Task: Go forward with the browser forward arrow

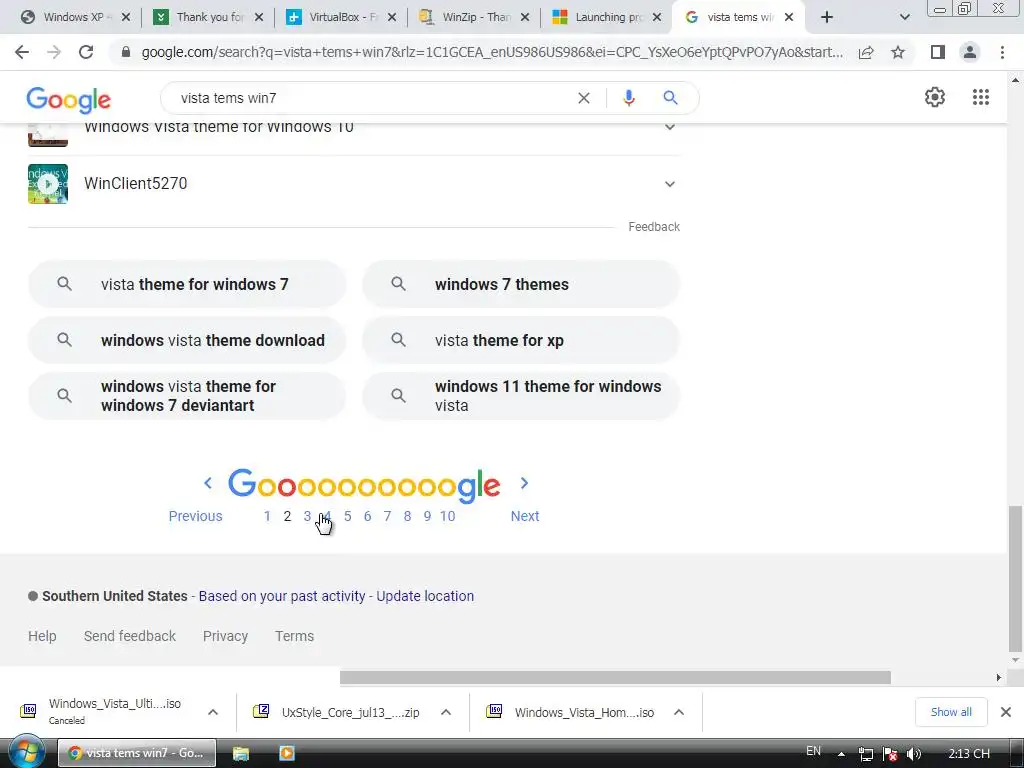Action: 54,52
